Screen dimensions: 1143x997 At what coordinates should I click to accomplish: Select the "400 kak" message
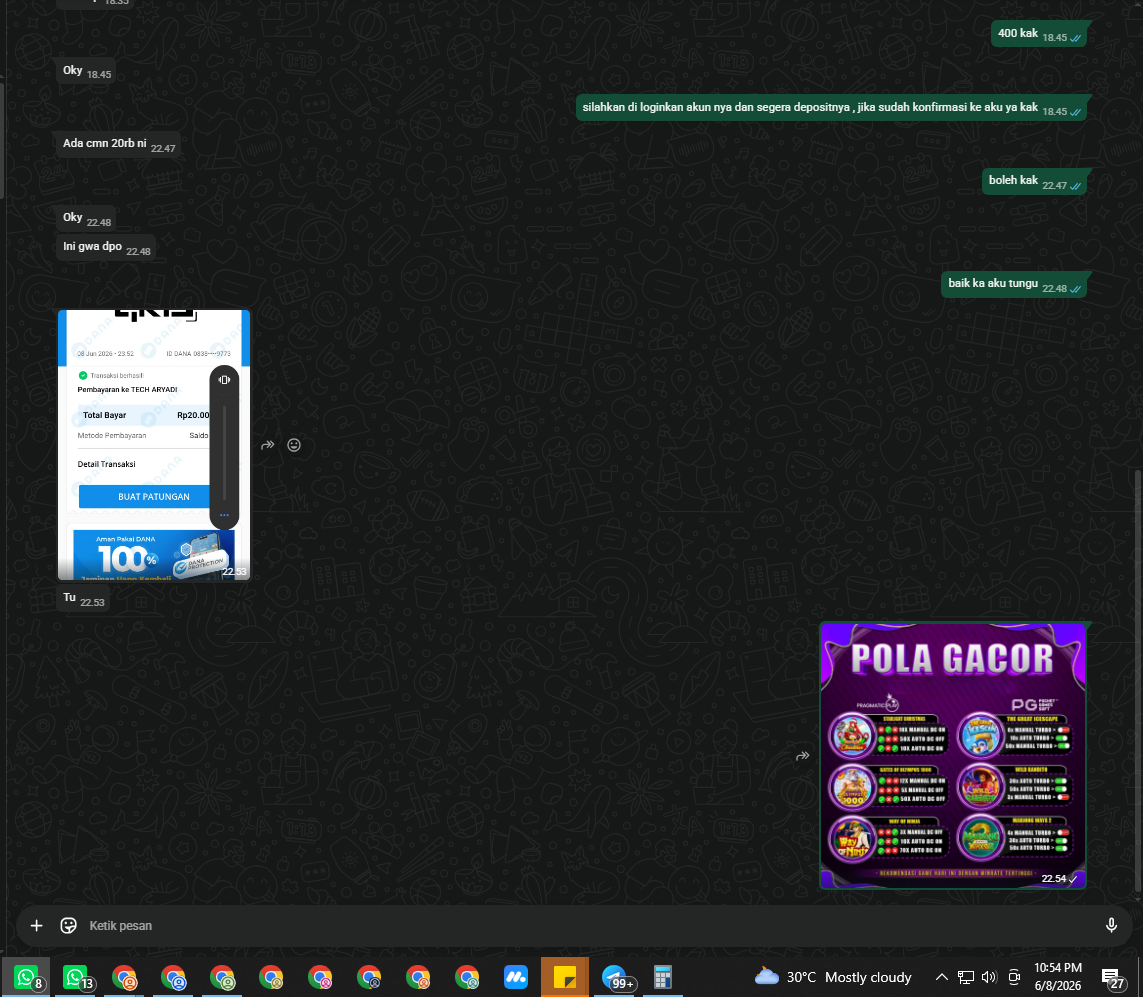pos(1038,34)
